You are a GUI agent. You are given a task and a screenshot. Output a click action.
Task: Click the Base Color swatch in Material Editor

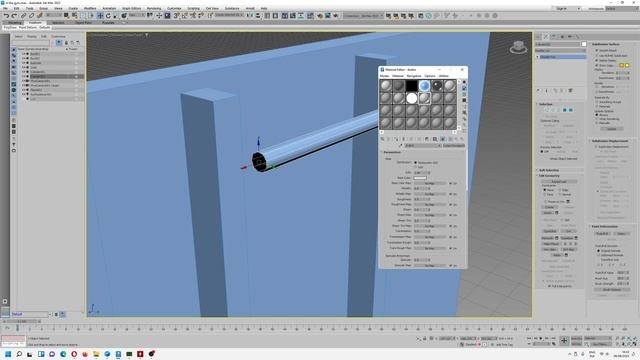click(420, 178)
